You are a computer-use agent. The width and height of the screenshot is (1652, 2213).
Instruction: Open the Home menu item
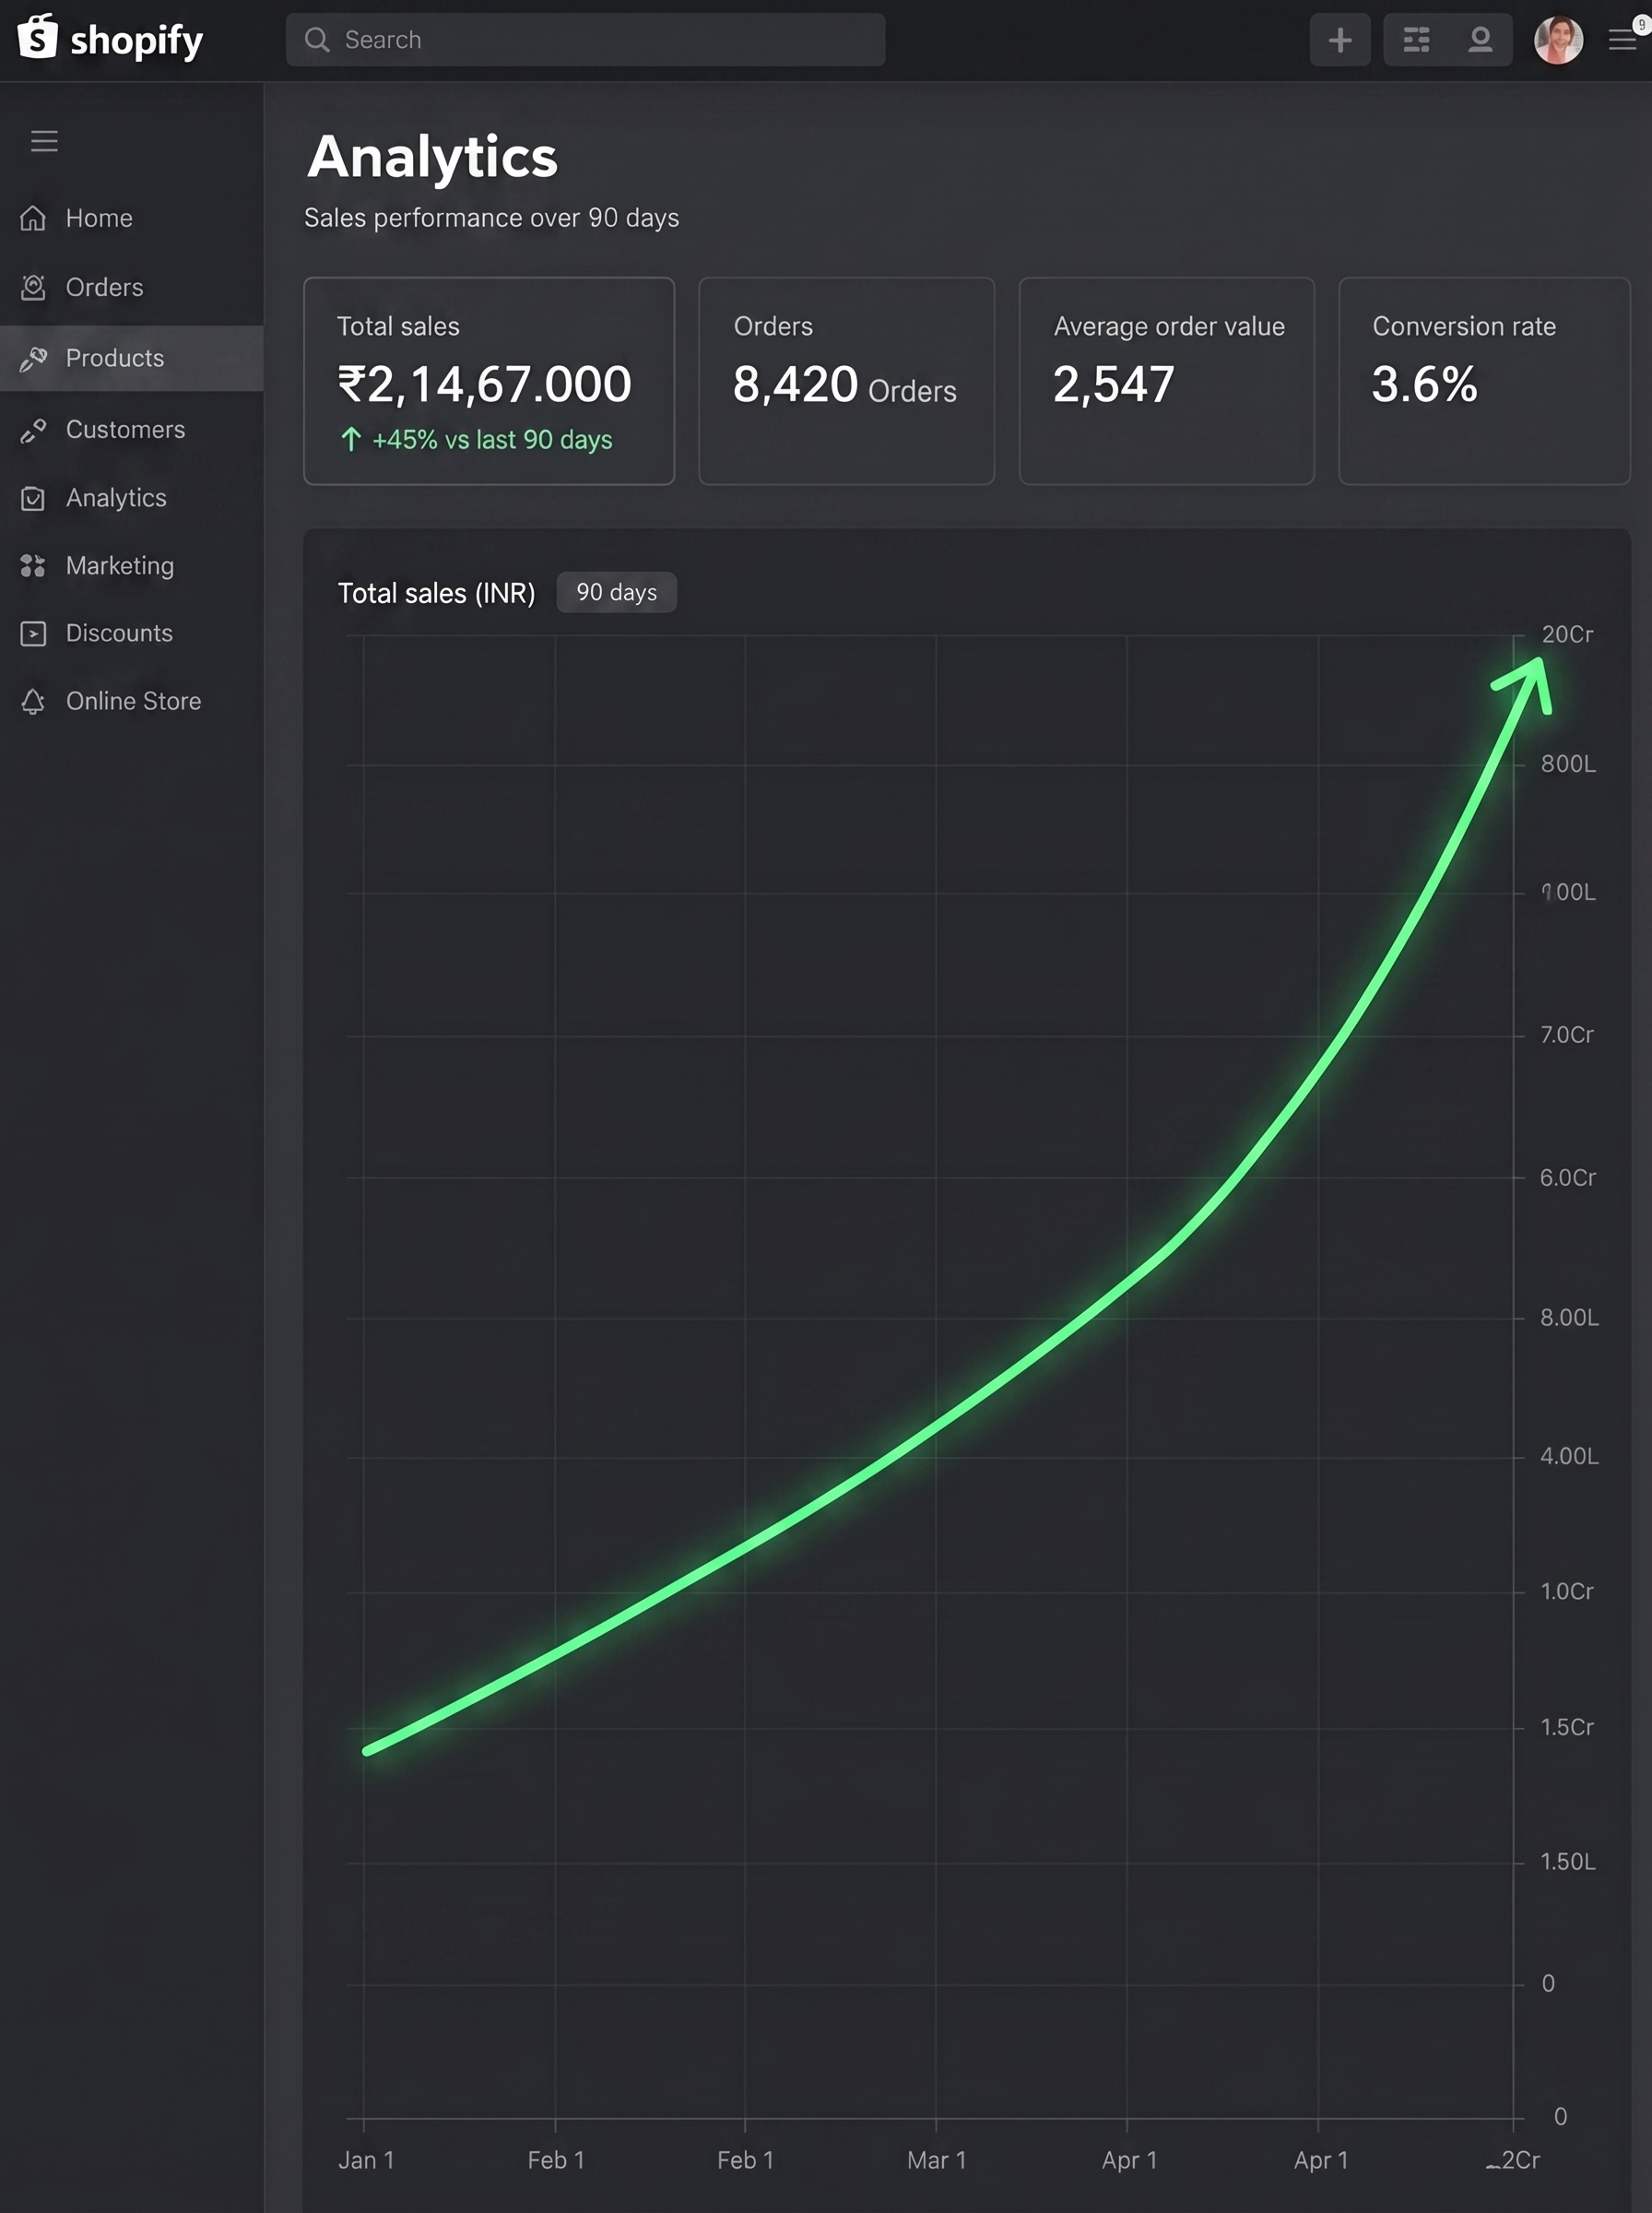pyautogui.click(x=131, y=218)
